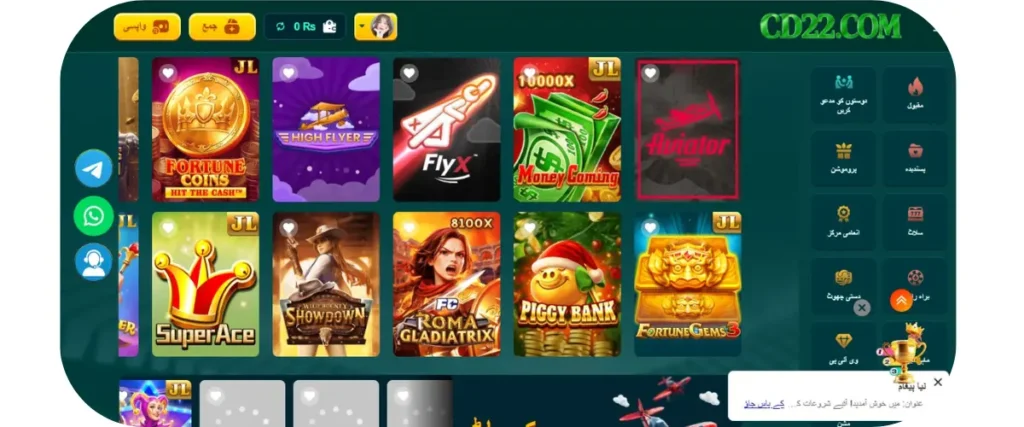The width and height of the screenshot is (1024, 427).
Task: Favorite the Fortune Coins game with heart
Action: [168, 72]
